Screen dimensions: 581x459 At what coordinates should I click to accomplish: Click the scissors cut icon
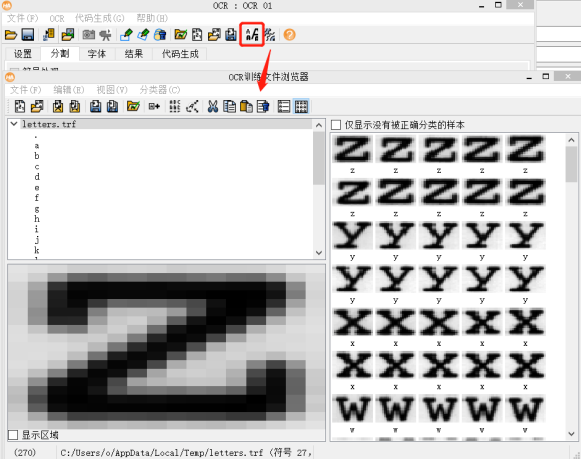[212, 107]
